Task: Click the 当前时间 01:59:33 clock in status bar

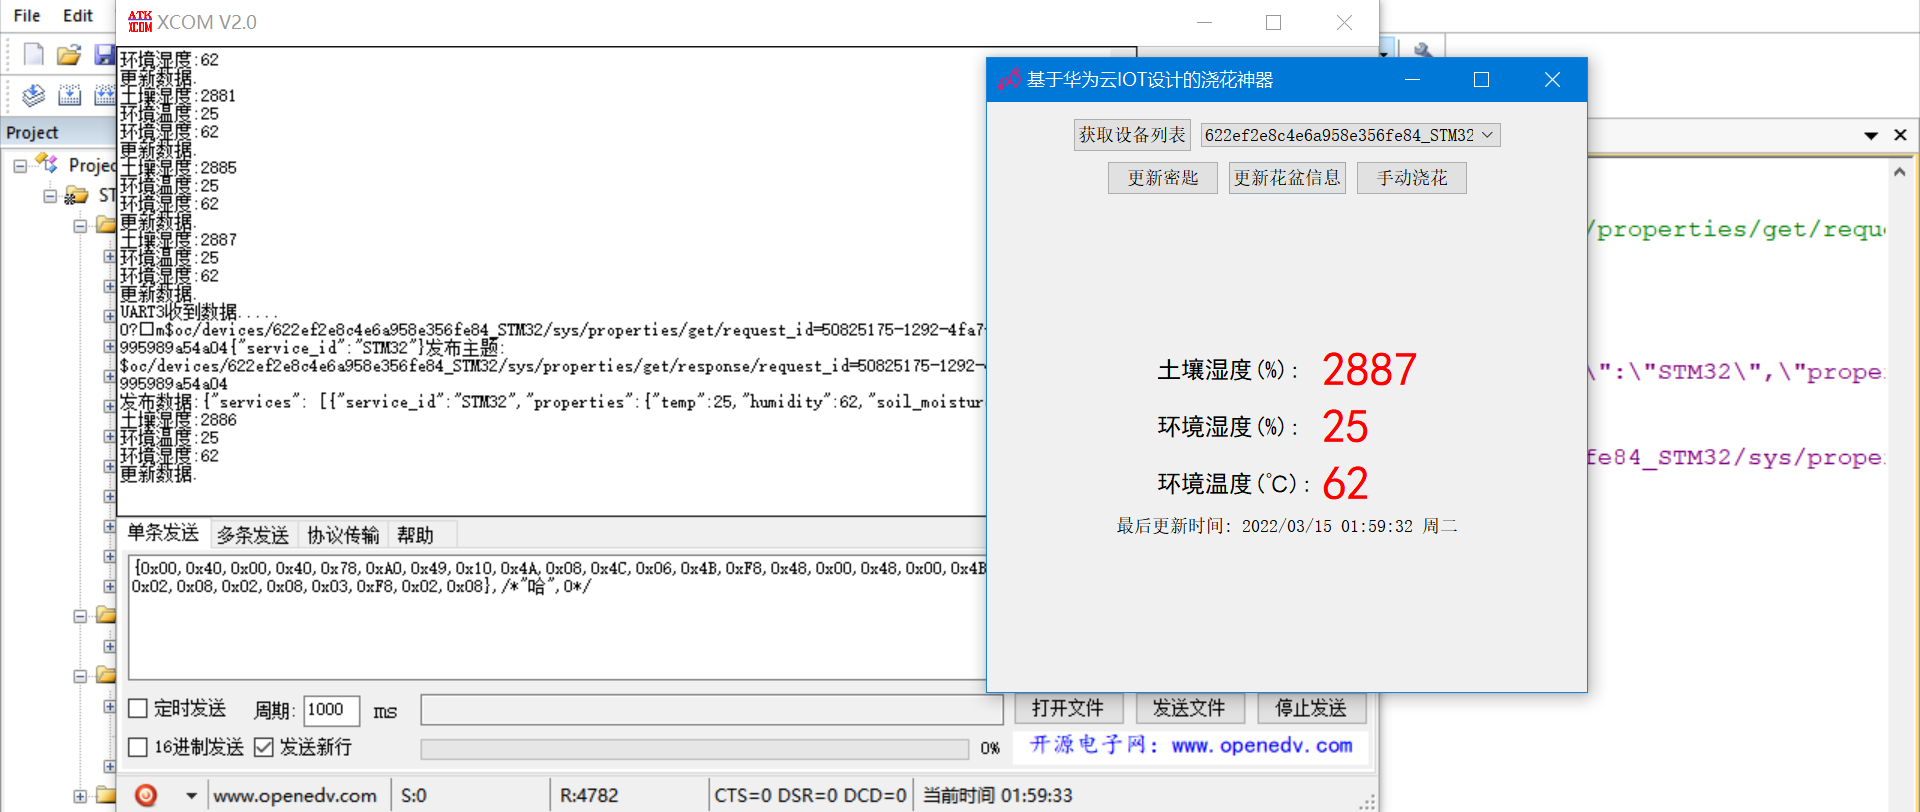Action: pyautogui.click(x=997, y=796)
